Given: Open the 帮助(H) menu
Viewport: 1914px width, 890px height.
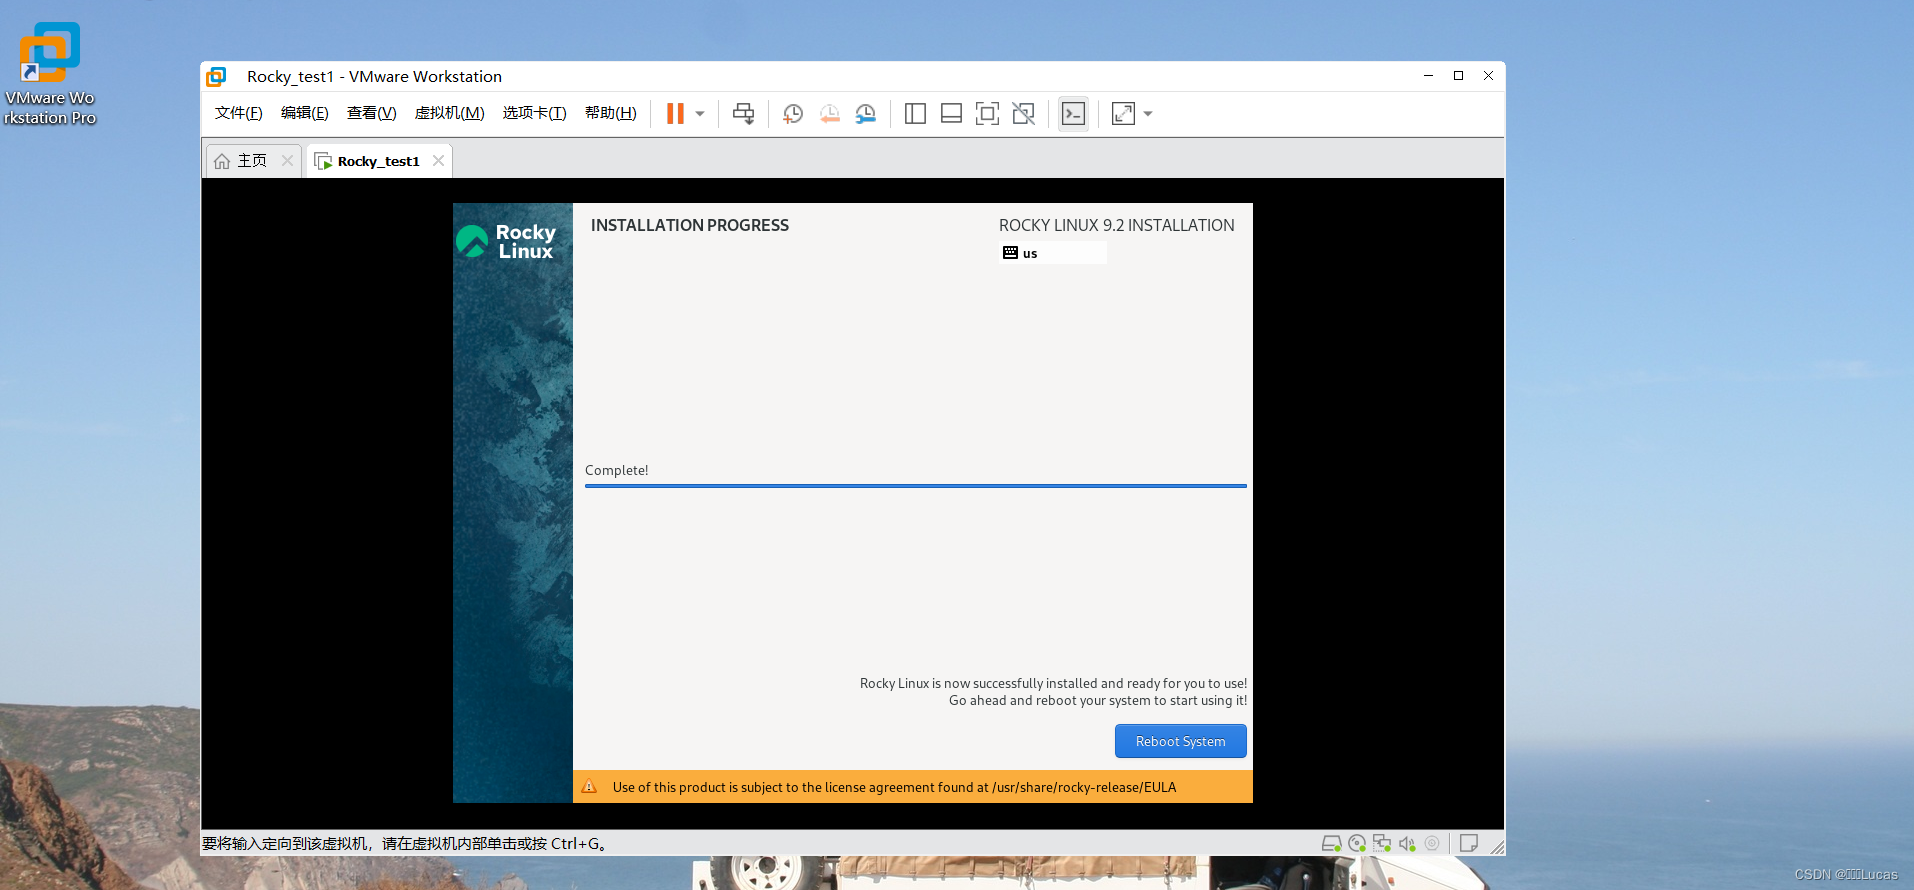Looking at the screenshot, I should (x=611, y=113).
